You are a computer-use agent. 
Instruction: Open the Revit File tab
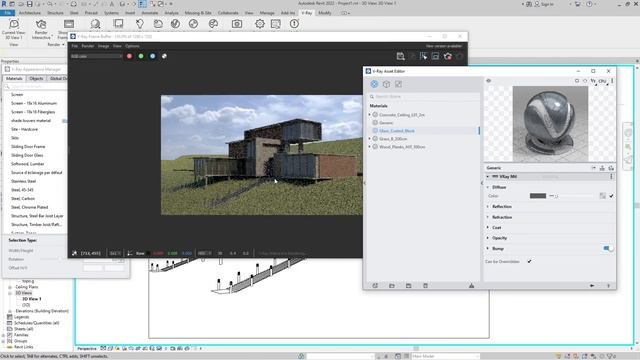click(x=7, y=13)
